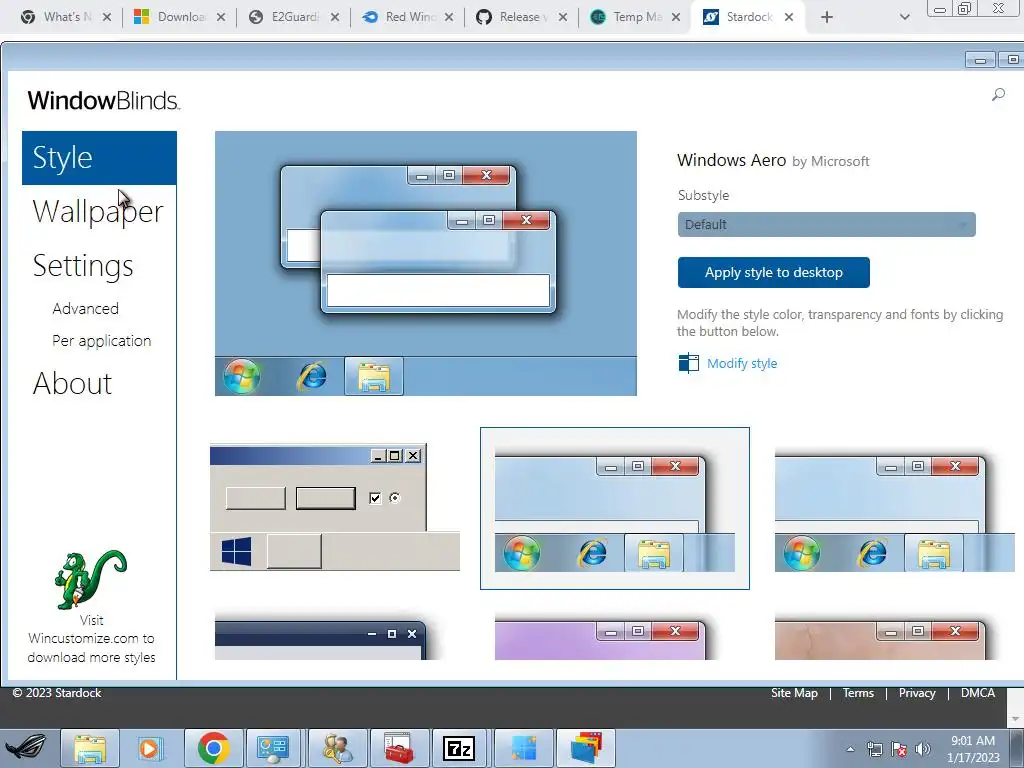Viewport: 1024px width, 768px height.
Task: Open the user accounts taskbar icon
Action: (338, 748)
